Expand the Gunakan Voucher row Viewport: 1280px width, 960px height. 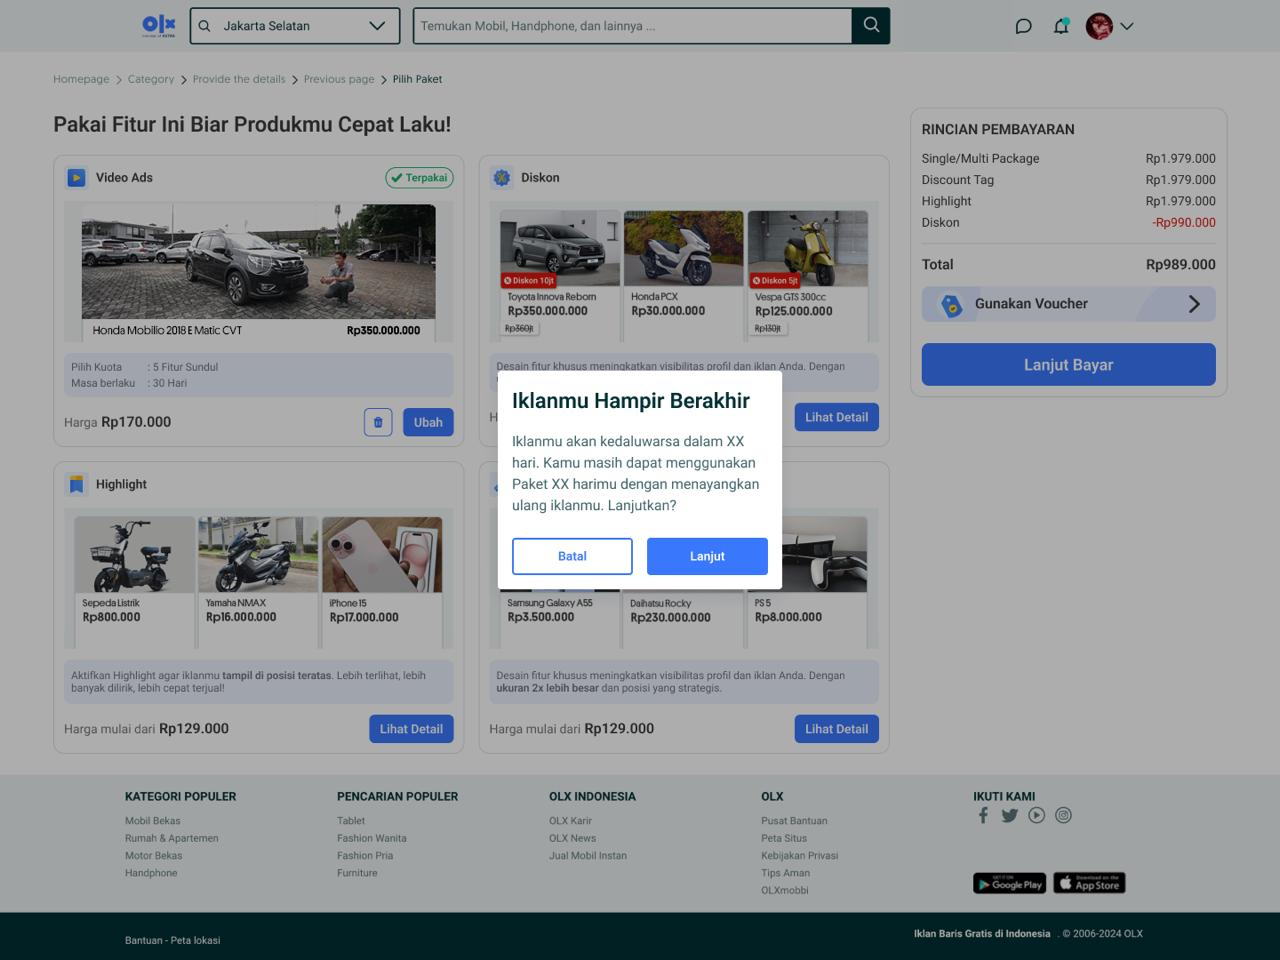[x=1068, y=304]
